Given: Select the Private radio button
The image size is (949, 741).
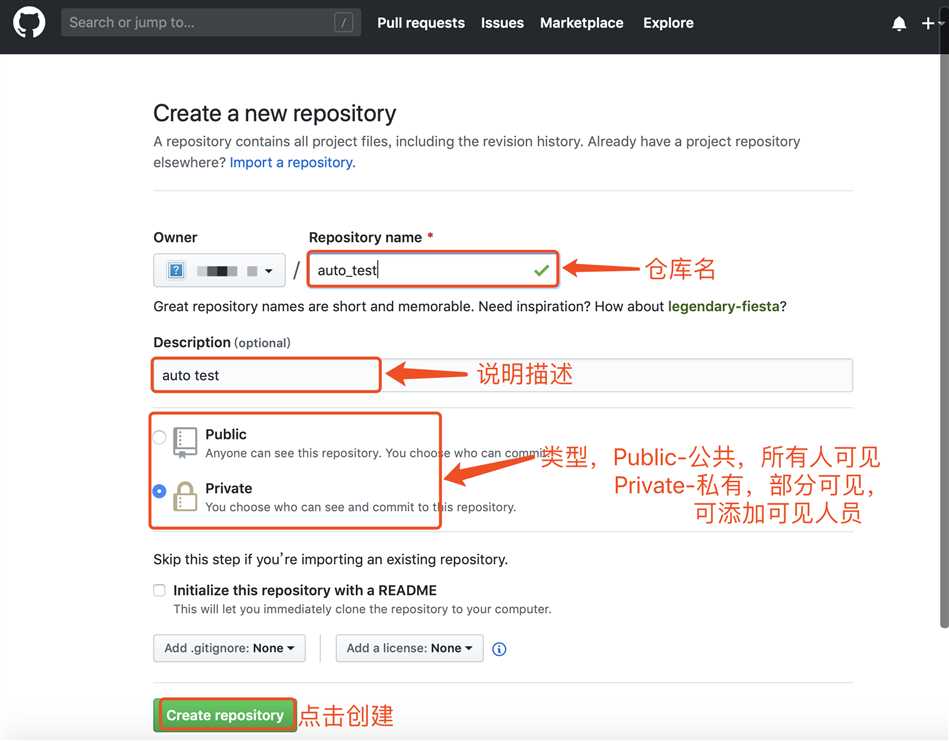Looking at the screenshot, I should (159, 491).
